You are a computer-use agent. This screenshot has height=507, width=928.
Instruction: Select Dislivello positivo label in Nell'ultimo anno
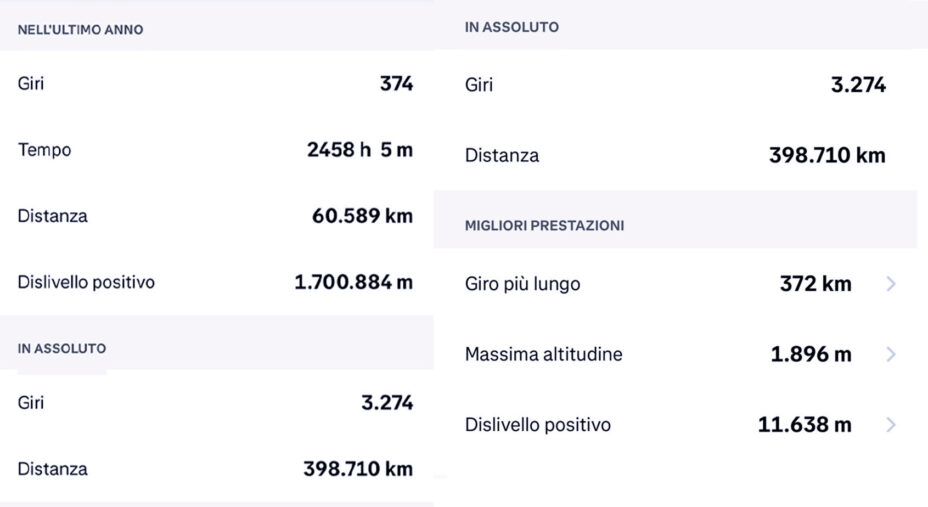[x=86, y=282]
